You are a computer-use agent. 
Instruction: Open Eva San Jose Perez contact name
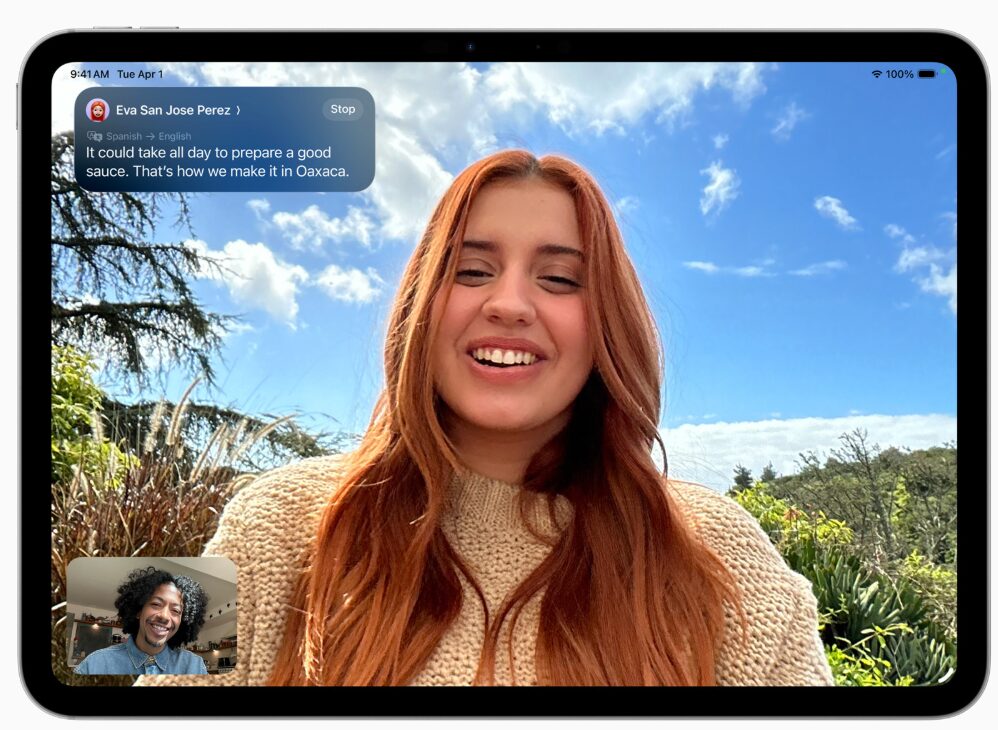(x=172, y=110)
